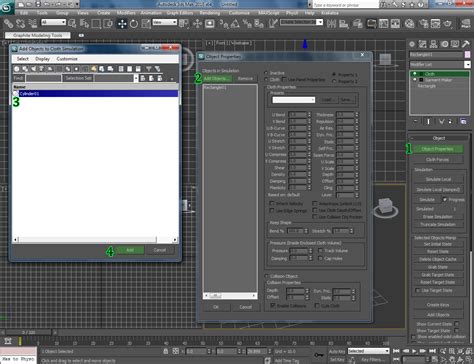Click the Pin Stack icon below modifier list
Screen dimensions: 474x364
[416, 122]
